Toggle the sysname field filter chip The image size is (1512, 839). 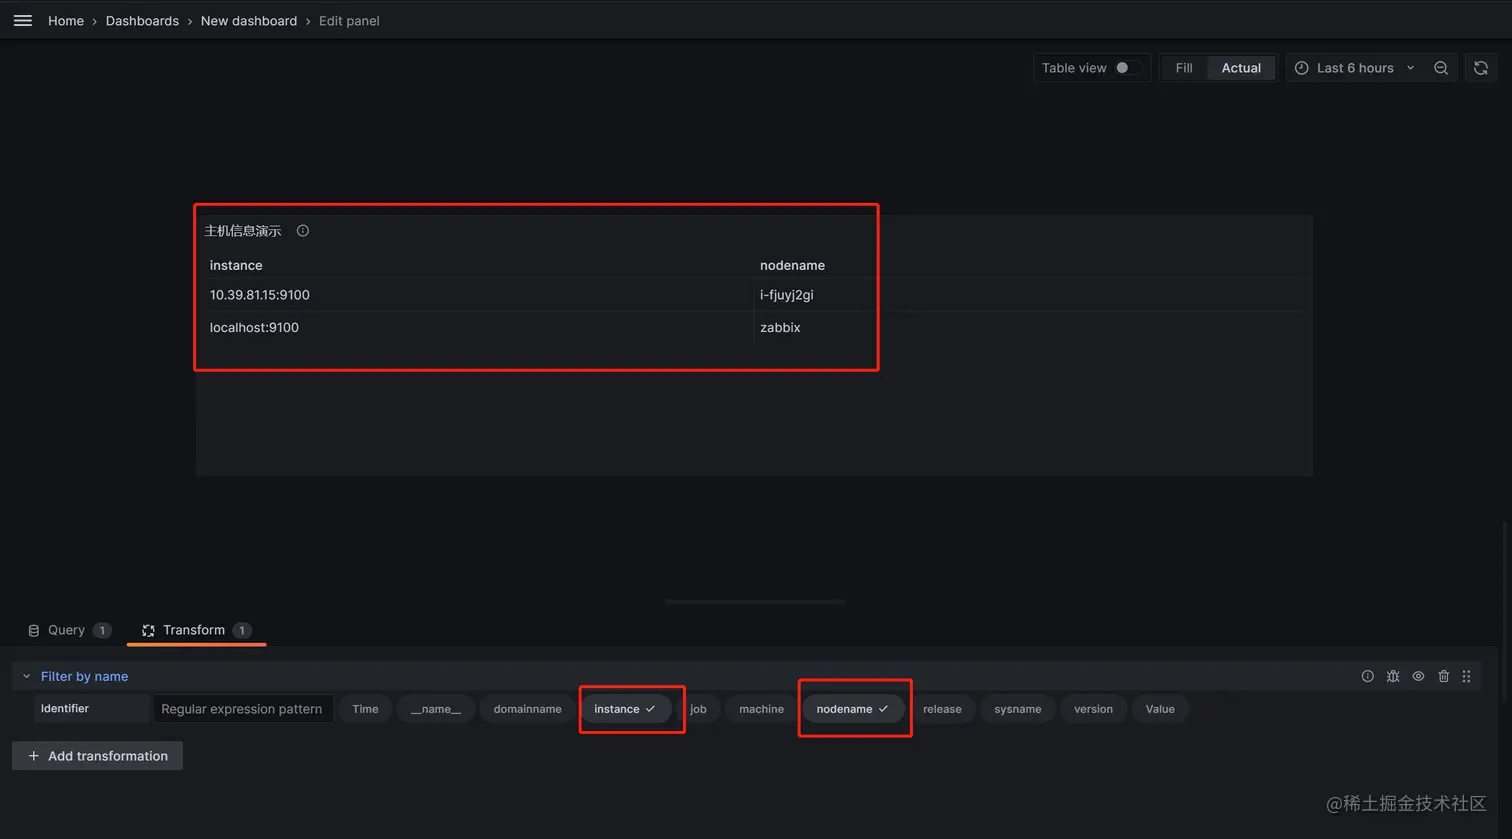pos(1018,709)
